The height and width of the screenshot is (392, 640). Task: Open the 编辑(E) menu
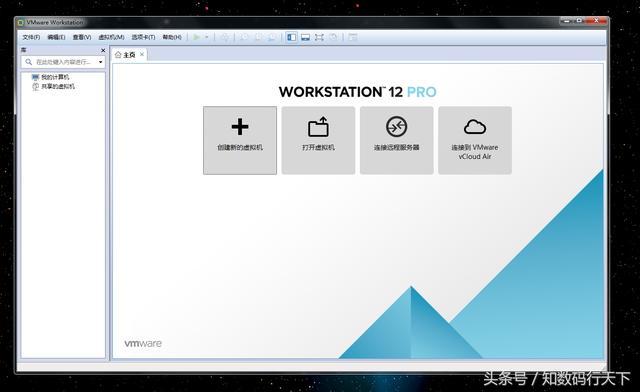coord(56,37)
